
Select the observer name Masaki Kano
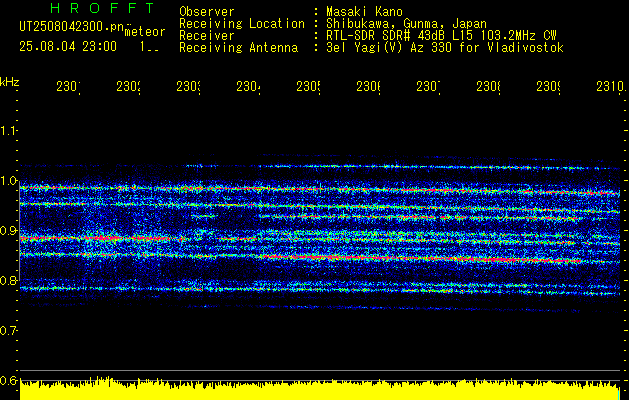364,12
